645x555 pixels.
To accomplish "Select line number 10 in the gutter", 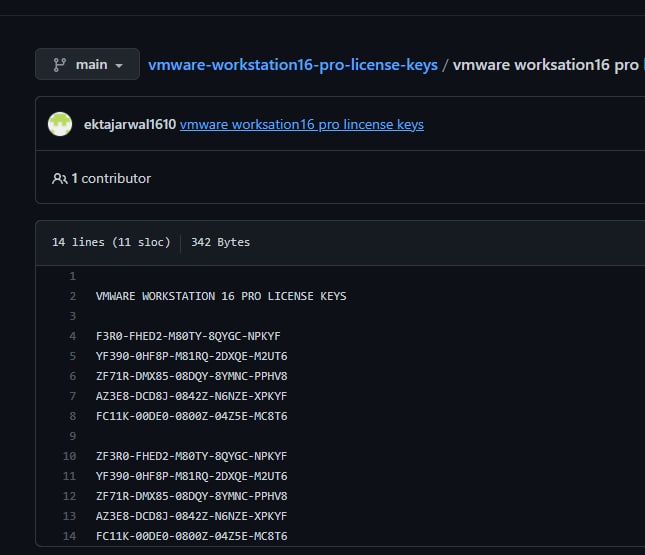I will click(70, 456).
